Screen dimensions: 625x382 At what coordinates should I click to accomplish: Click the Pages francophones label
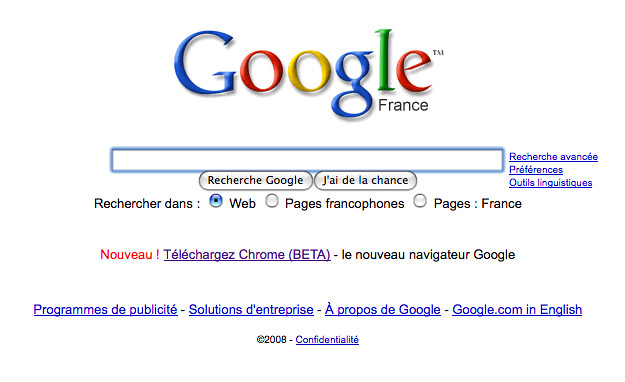click(345, 204)
